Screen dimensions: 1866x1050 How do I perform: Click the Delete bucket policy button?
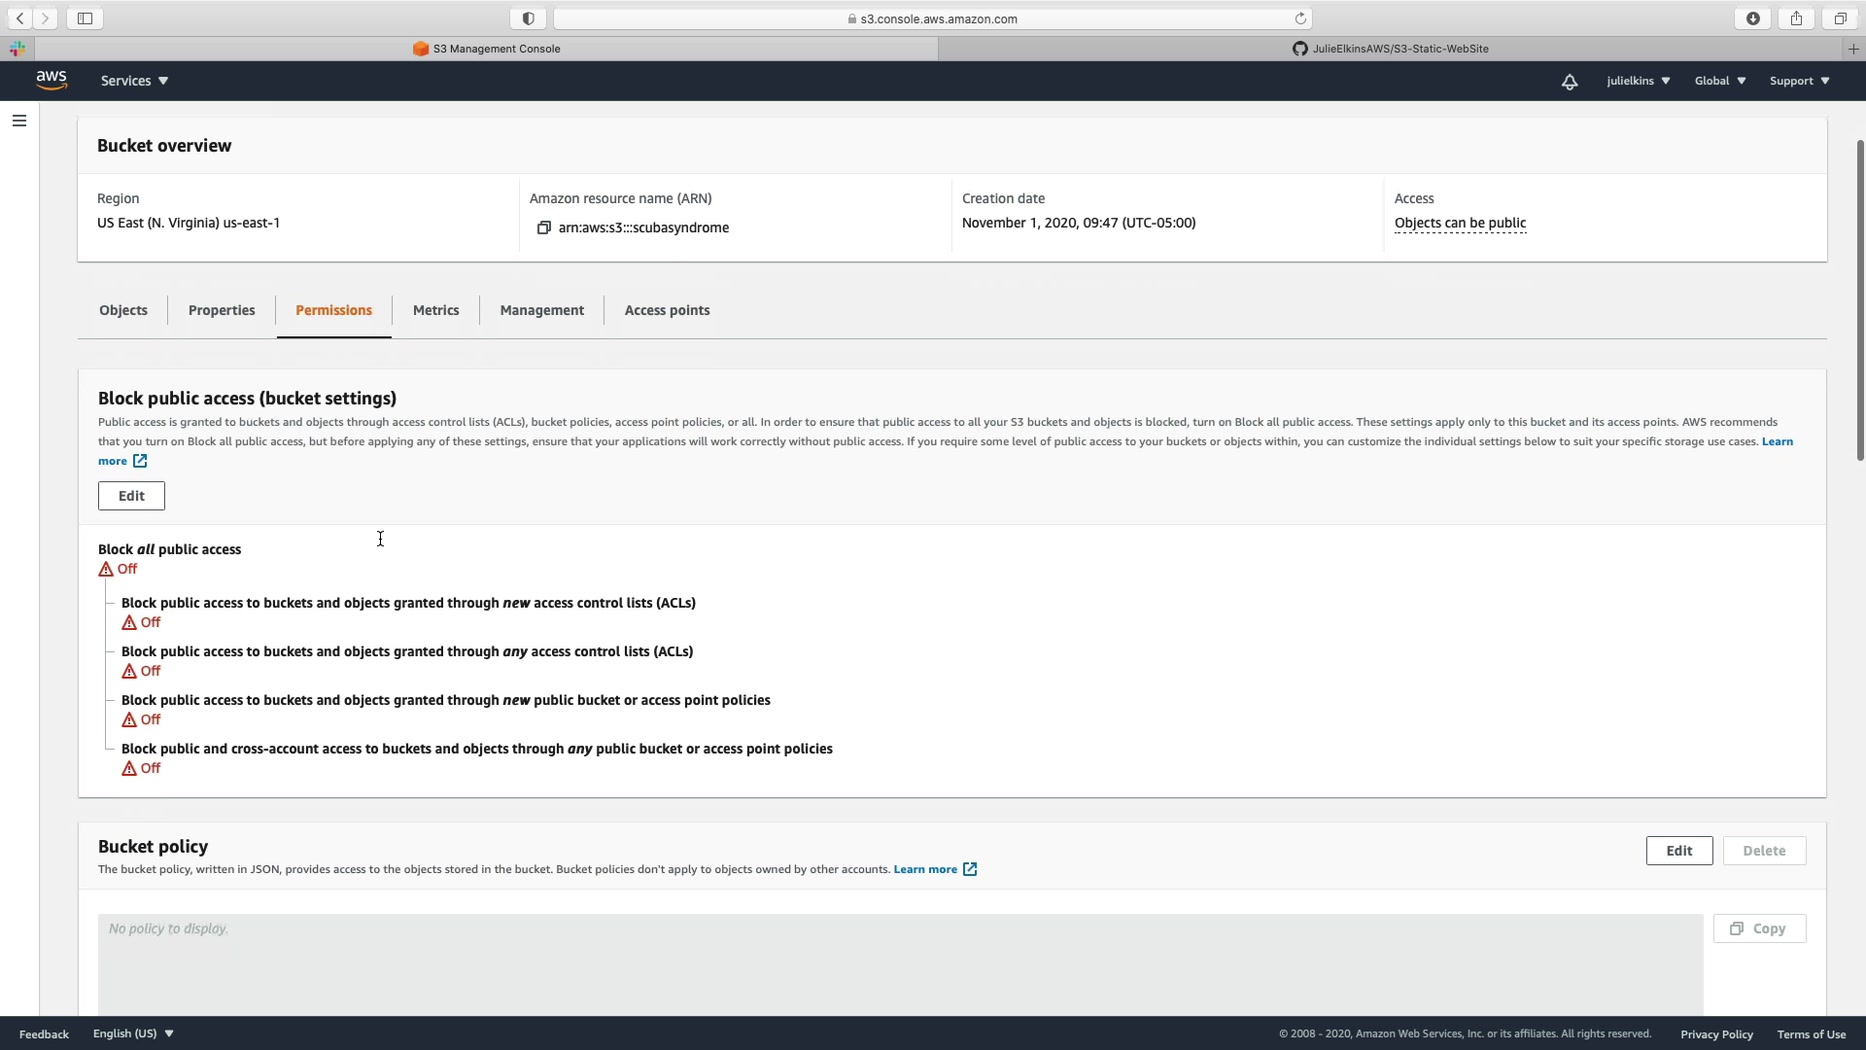(x=1764, y=851)
